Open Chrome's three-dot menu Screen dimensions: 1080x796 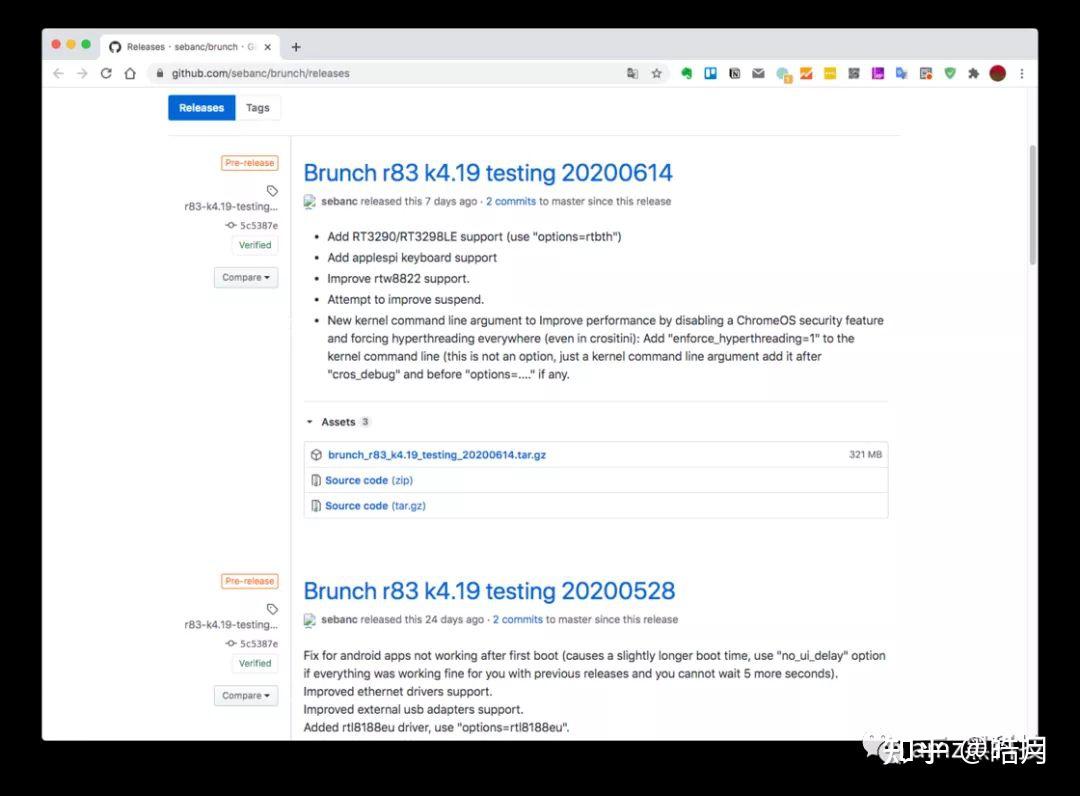1021,73
